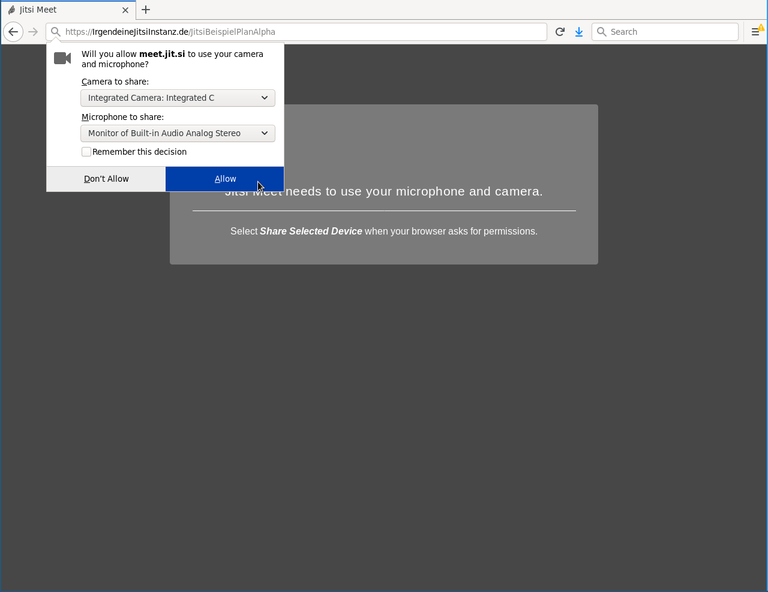This screenshot has height=592, width=768.
Task: Click the Don't Allow button
Action: point(106,179)
